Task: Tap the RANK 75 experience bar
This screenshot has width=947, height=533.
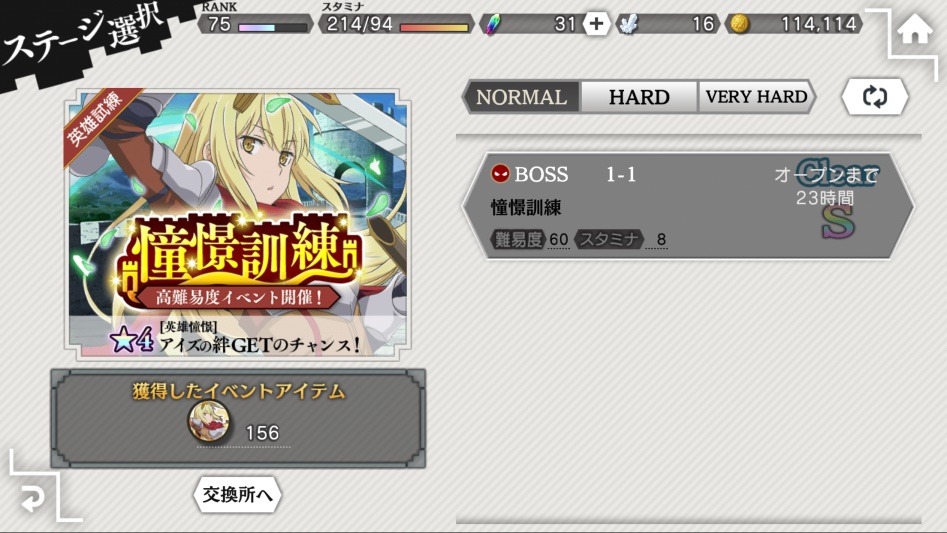Action: point(273,27)
